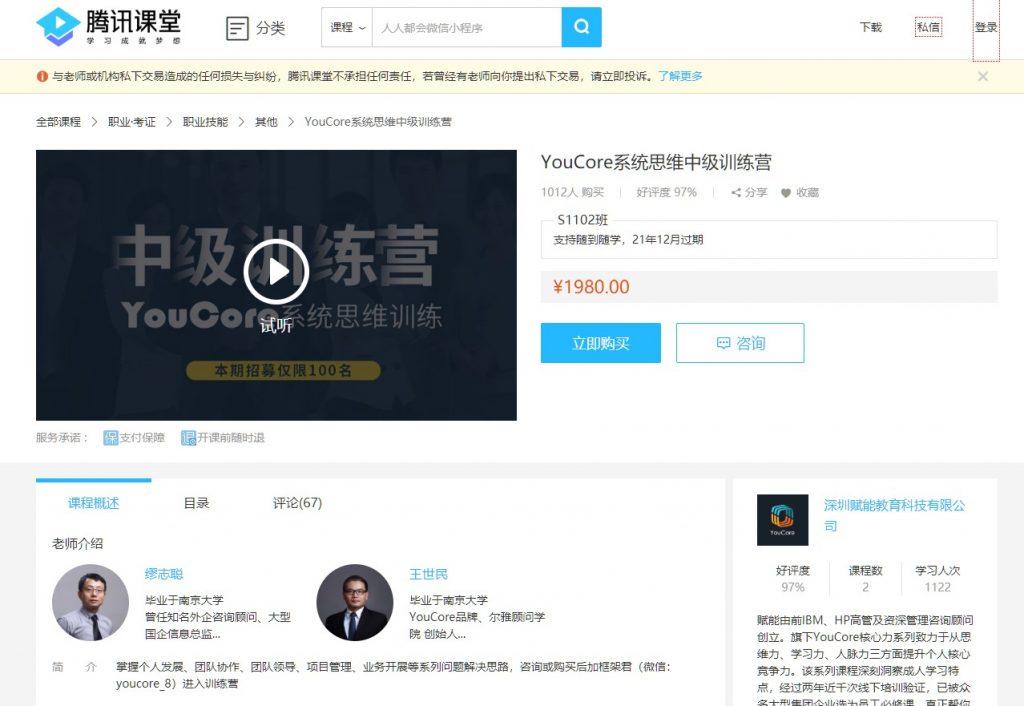
Task: Dismiss the private transaction warning banner
Action: 983,76
